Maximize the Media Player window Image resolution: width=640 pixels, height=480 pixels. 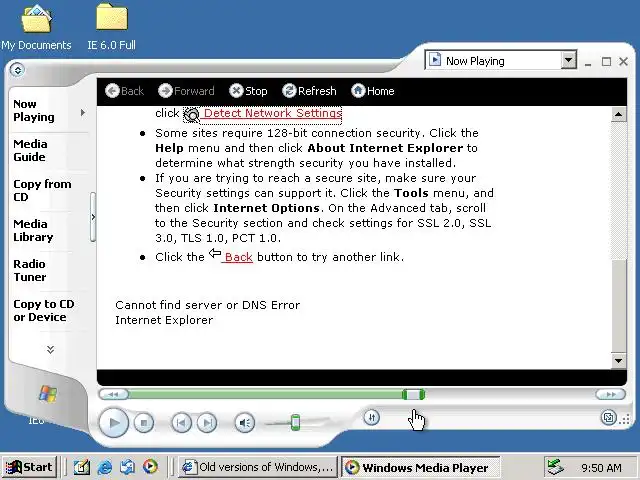[x=606, y=62]
